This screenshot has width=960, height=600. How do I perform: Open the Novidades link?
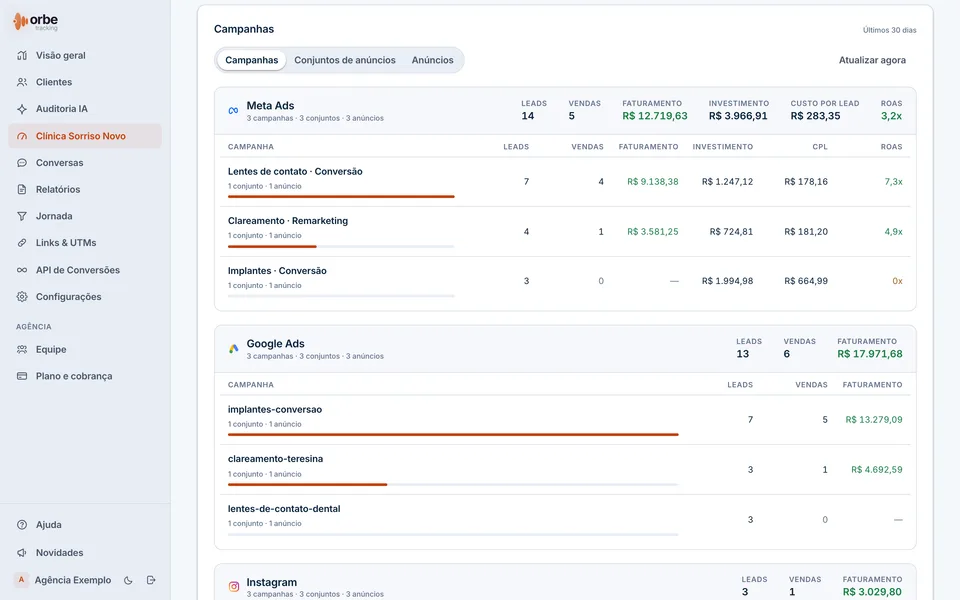click(x=85, y=553)
